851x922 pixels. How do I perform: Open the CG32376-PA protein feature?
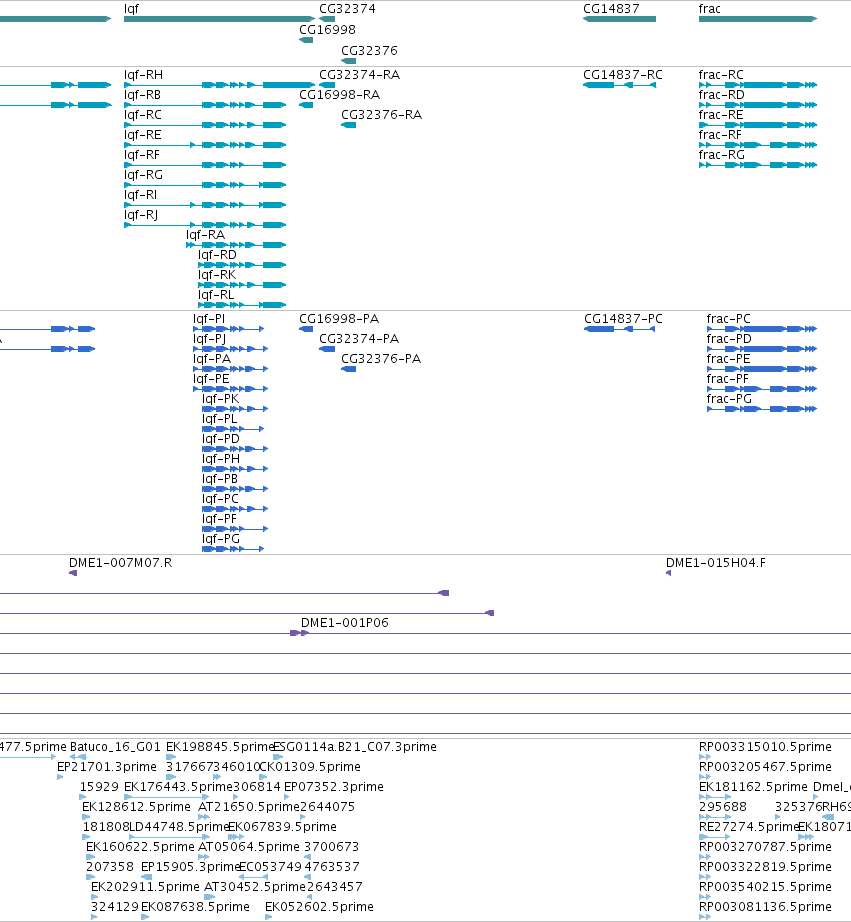click(x=381, y=359)
